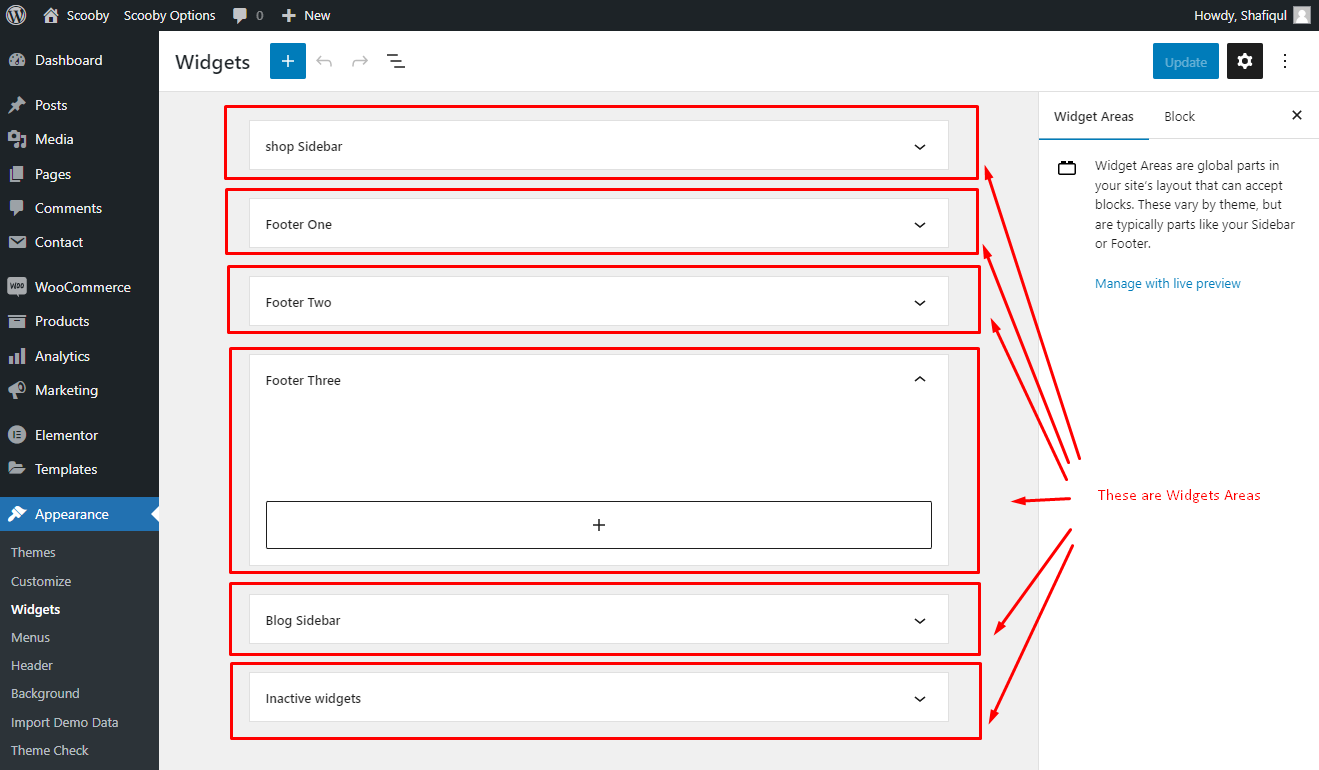Select Widgets in Appearance submenu
The height and width of the screenshot is (770, 1319).
[x=36, y=609]
